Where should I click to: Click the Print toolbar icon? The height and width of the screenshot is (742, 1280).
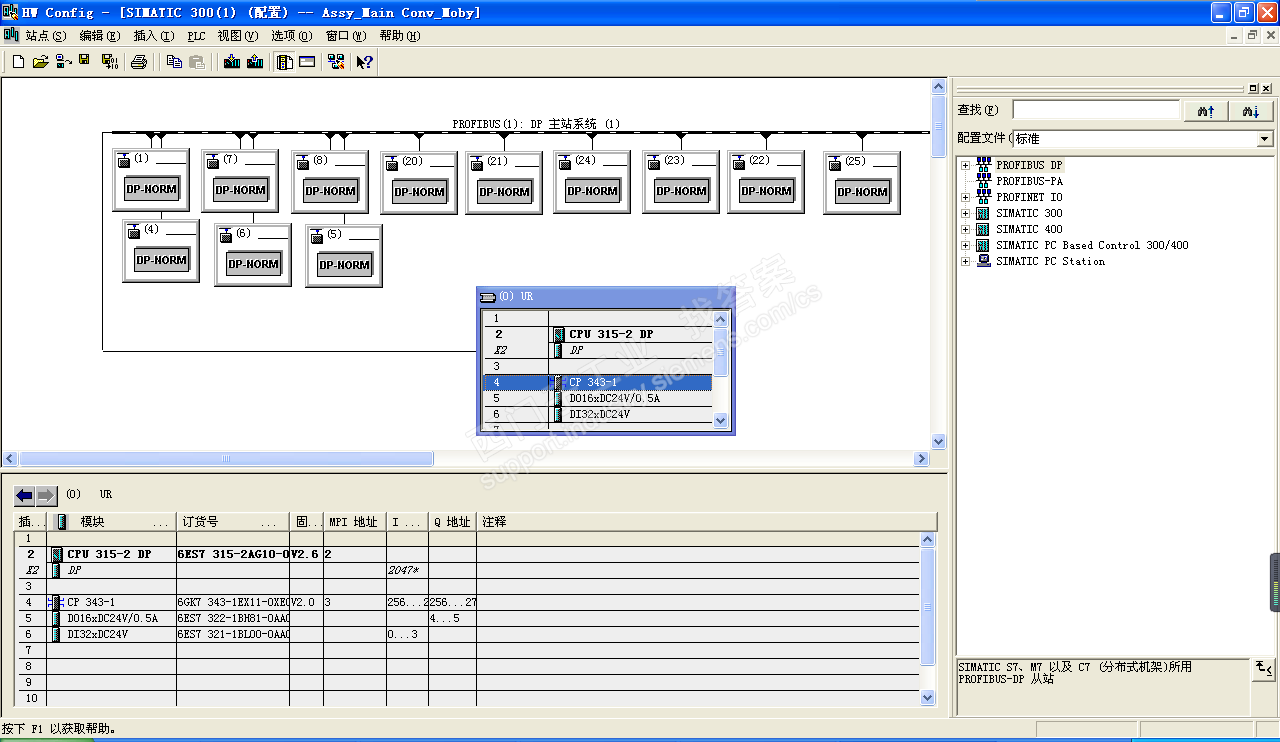(139, 62)
